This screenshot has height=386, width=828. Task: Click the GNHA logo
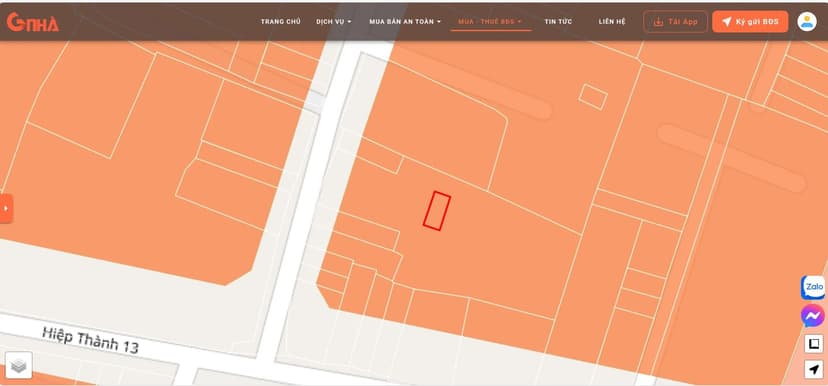32,22
